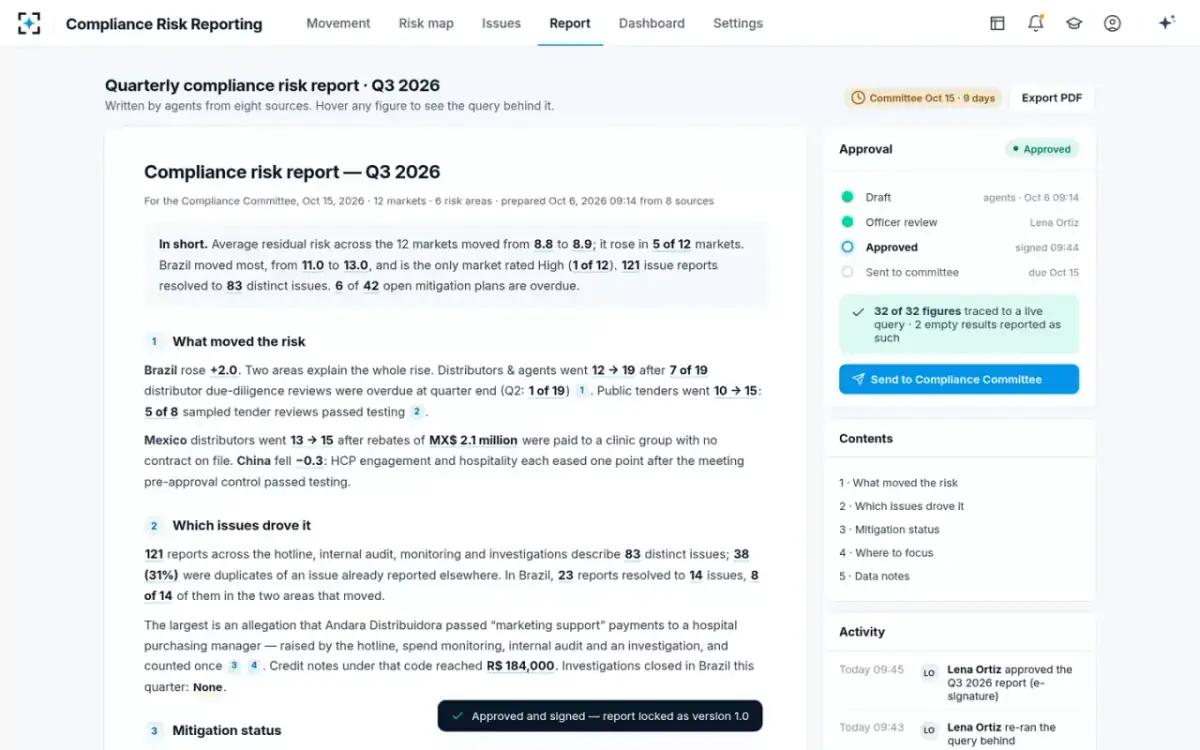
Task: Click the figure 8.8 in summary
Action: point(544,244)
